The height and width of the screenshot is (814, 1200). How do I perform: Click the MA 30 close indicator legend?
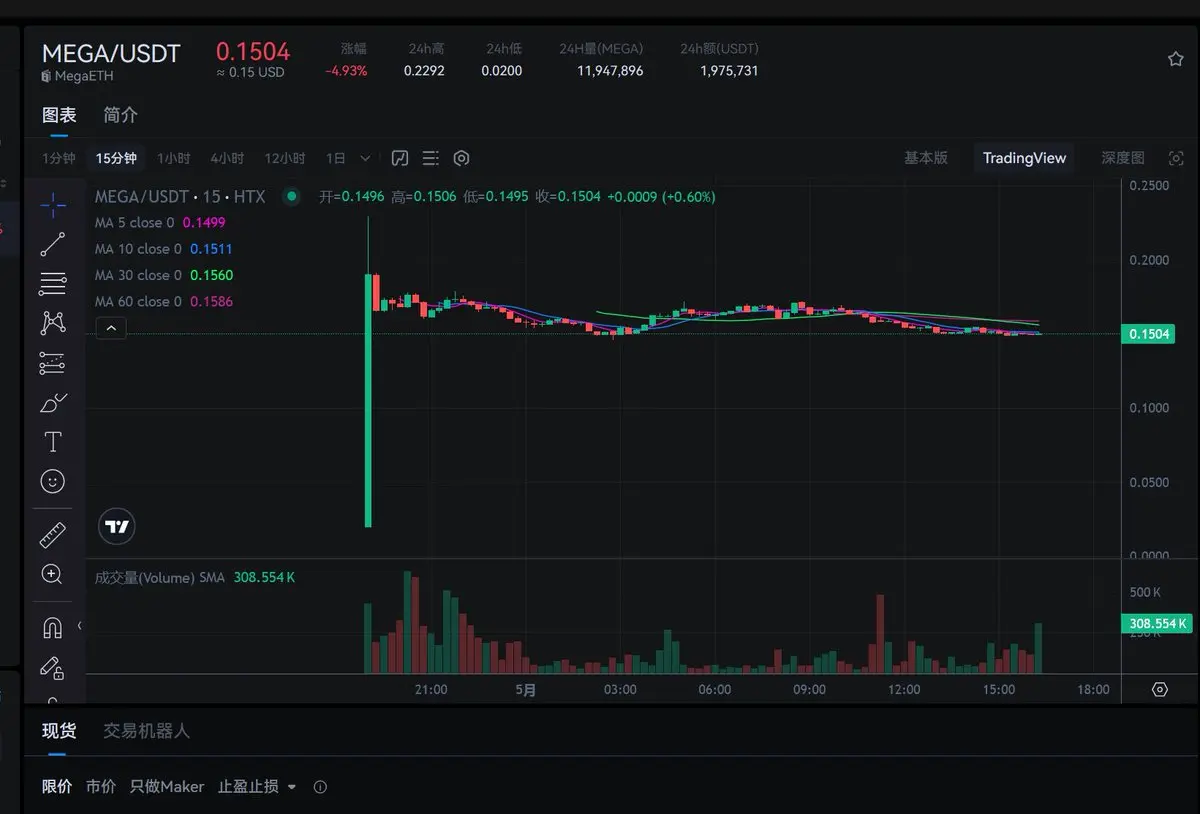tap(164, 275)
